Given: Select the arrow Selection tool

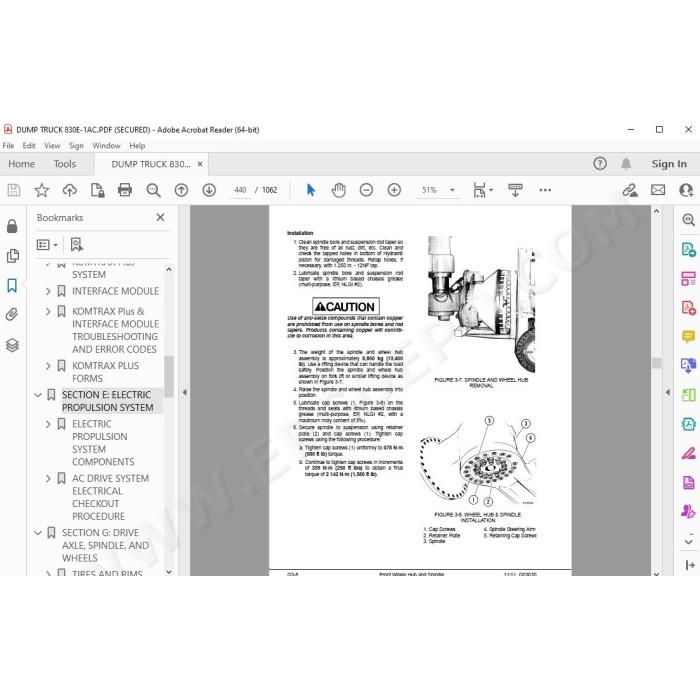Looking at the screenshot, I should click(x=311, y=190).
